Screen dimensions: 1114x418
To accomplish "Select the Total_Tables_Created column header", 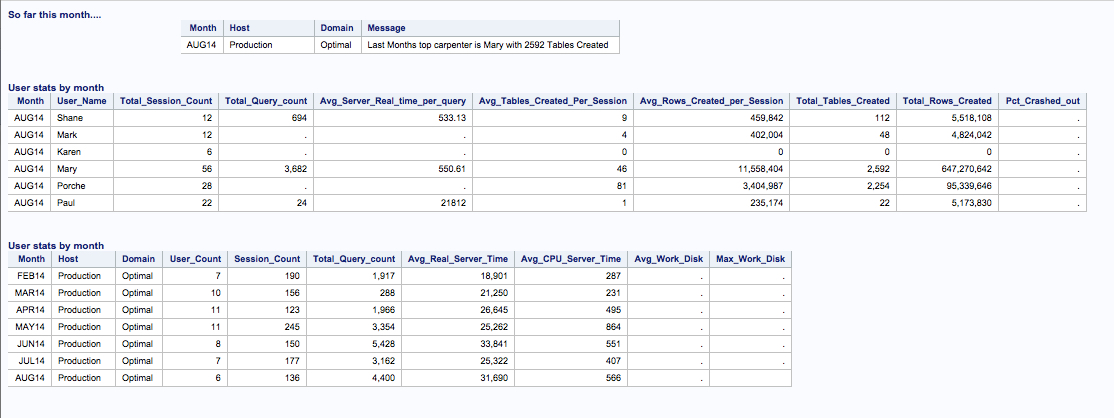I will (843, 101).
